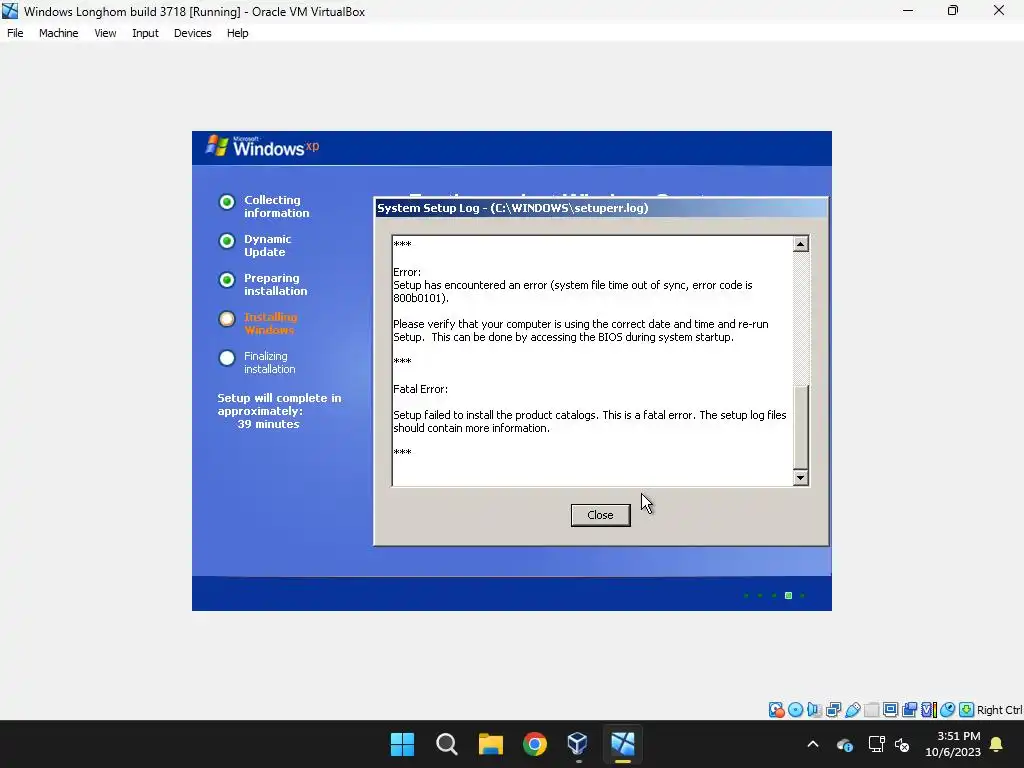1024x768 pixels.
Task: Click the setup log scroll up arrow
Action: [x=801, y=244]
